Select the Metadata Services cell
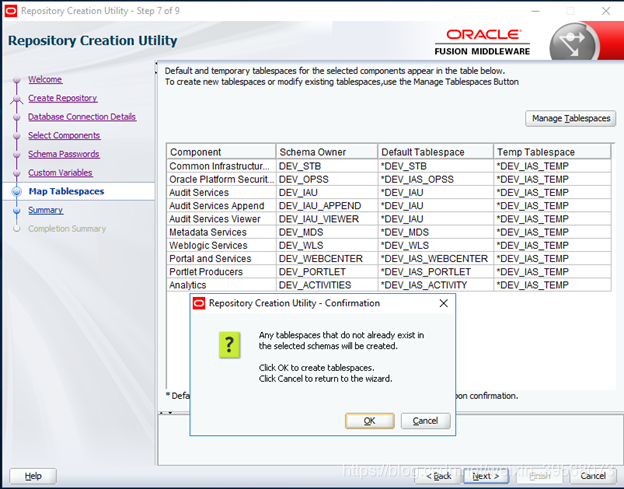The width and height of the screenshot is (624, 489). [221, 232]
